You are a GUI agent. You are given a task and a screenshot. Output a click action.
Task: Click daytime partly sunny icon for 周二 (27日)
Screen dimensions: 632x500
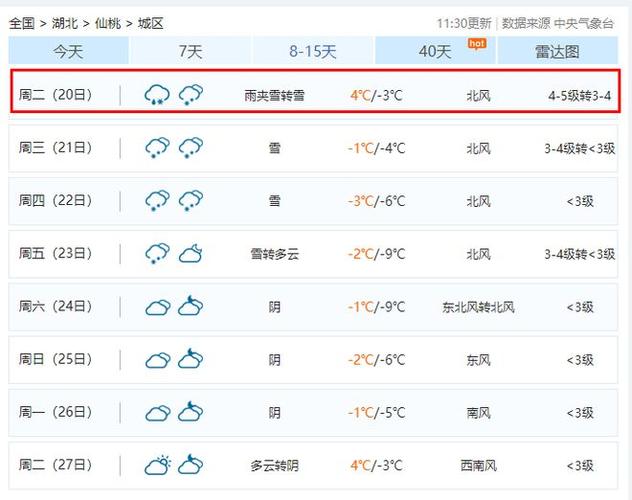(x=158, y=465)
